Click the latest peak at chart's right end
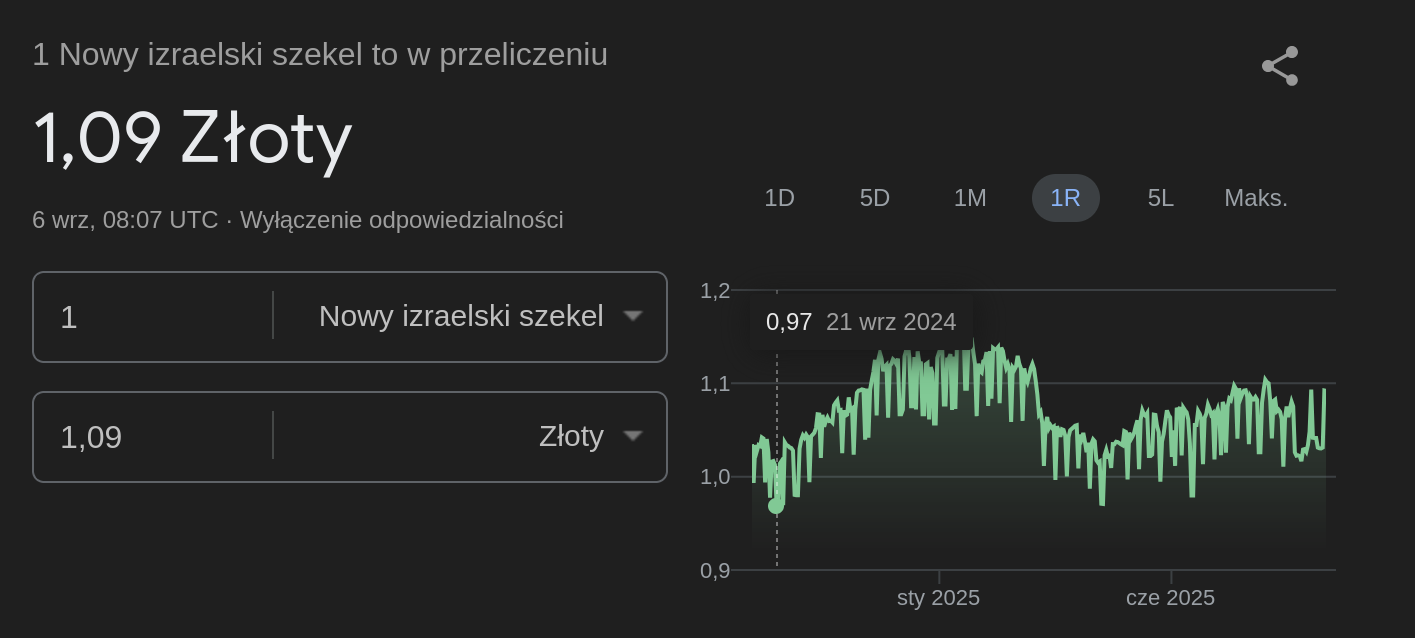This screenshot has height=638, width=1415. (x=1323, y=391)
